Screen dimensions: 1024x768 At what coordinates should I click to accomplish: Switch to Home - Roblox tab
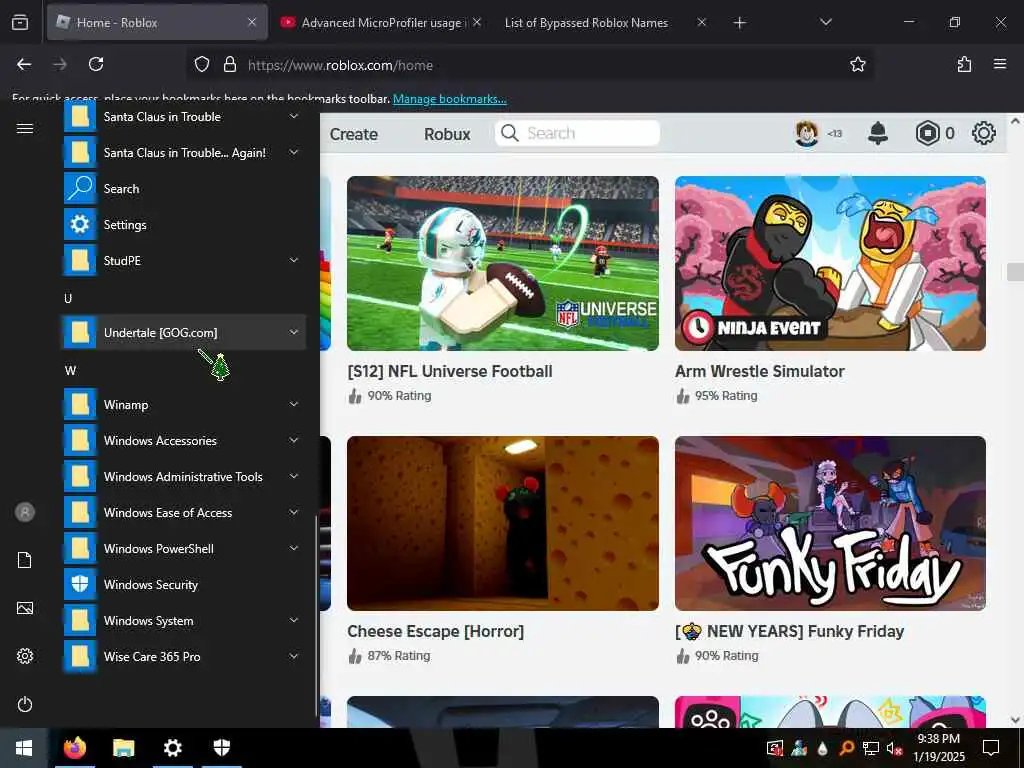(x=157, y=23)
